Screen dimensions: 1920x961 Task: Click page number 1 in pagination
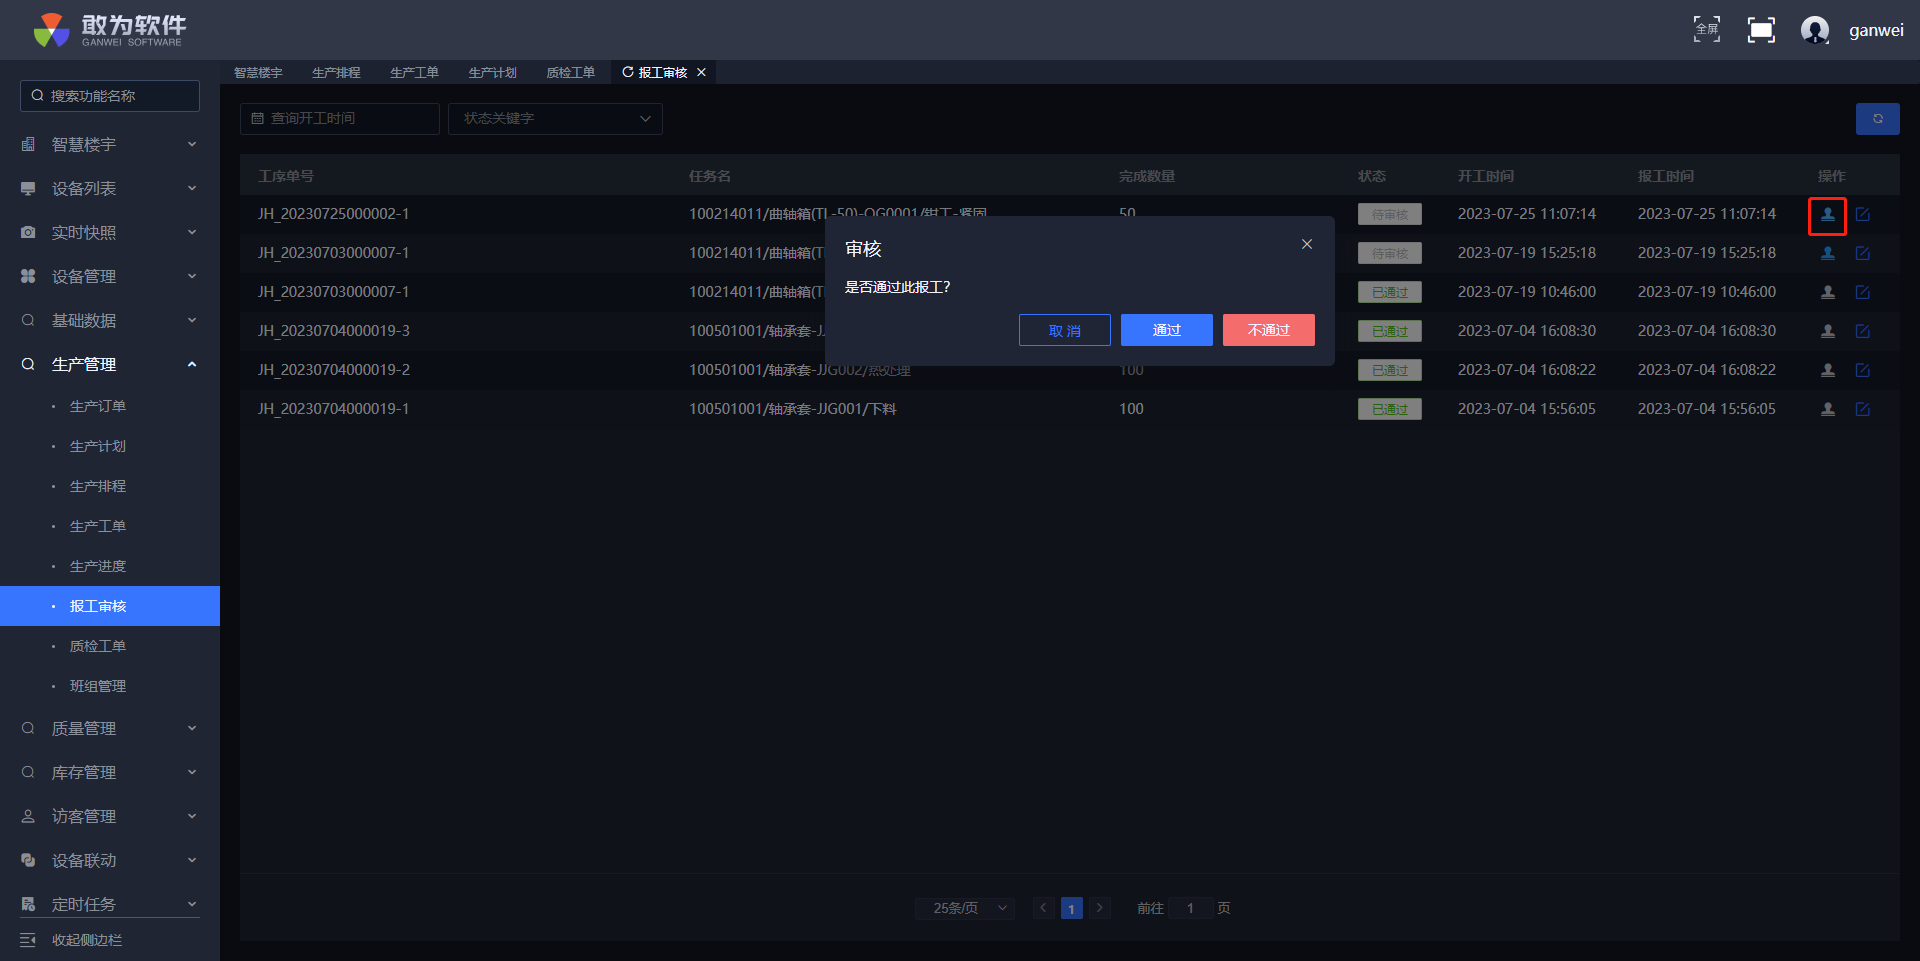coord(1072,908)
